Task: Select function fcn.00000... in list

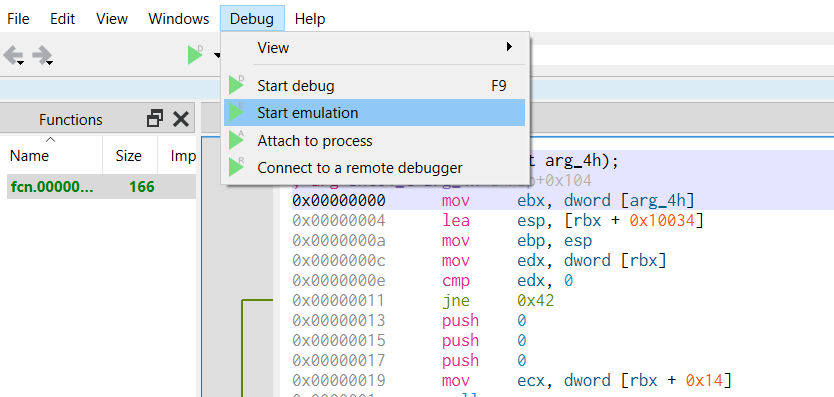Action: [x=52, y=187]
